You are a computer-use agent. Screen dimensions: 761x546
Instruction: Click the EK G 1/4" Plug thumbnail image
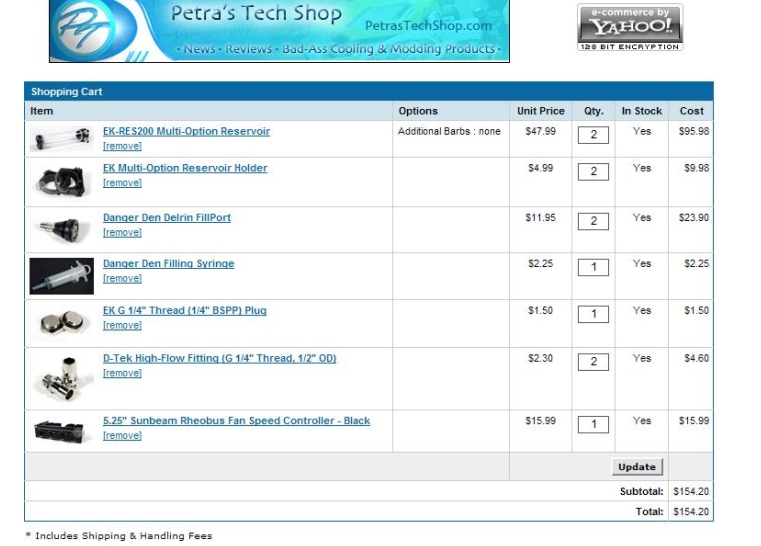coord(62,323)
